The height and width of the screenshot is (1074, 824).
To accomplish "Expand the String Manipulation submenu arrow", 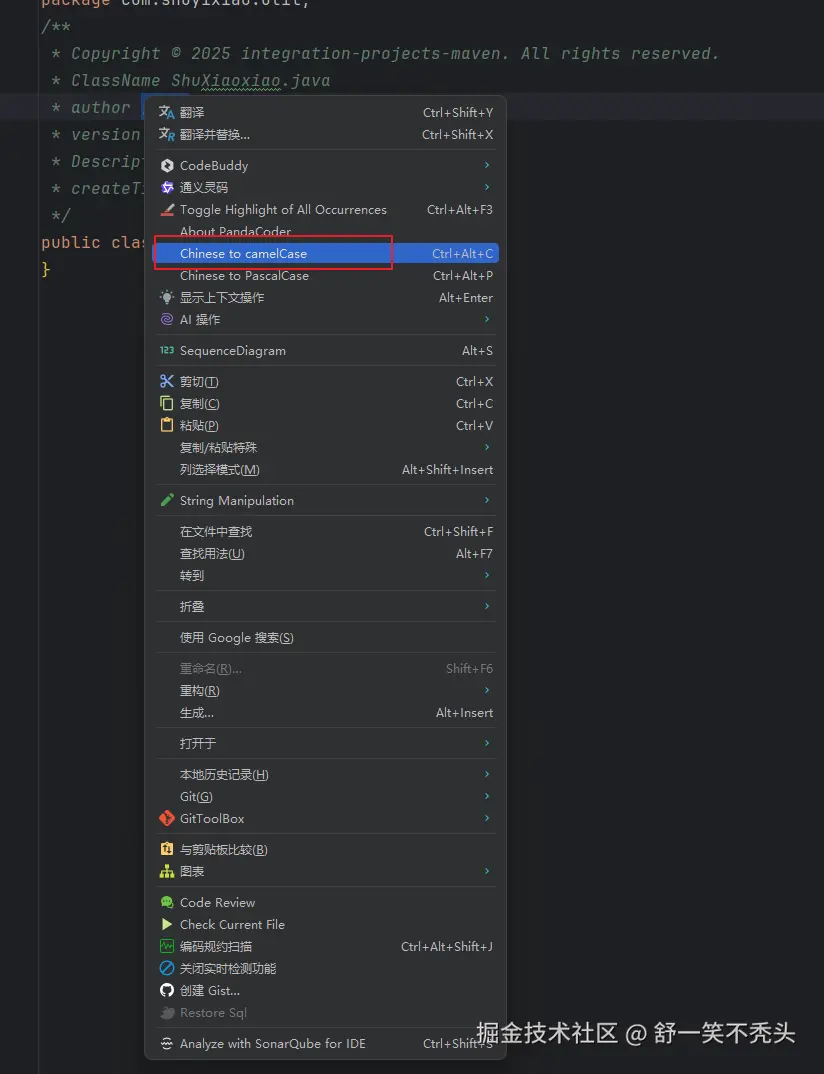I will tap(487, 501).
